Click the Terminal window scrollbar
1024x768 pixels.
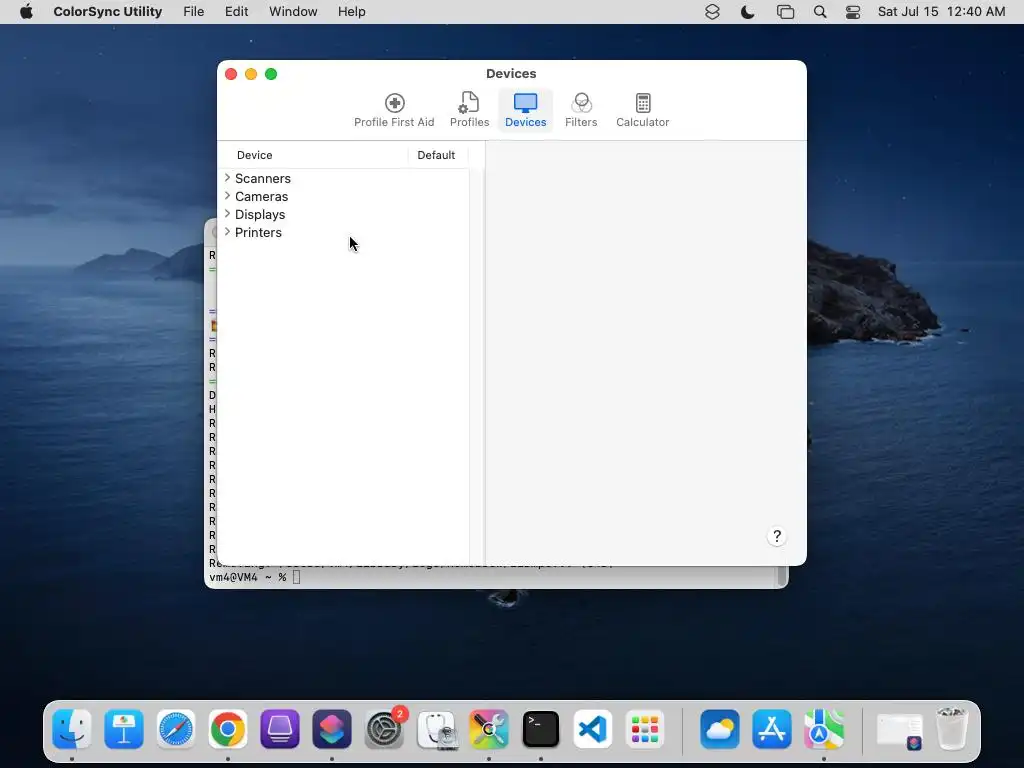780,576
